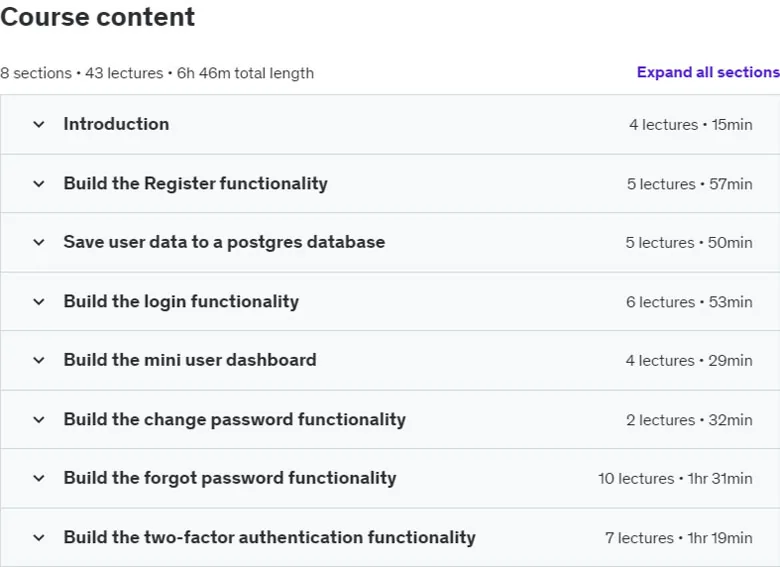
Task: Click Build the login functionality heading
Action: 181,301
